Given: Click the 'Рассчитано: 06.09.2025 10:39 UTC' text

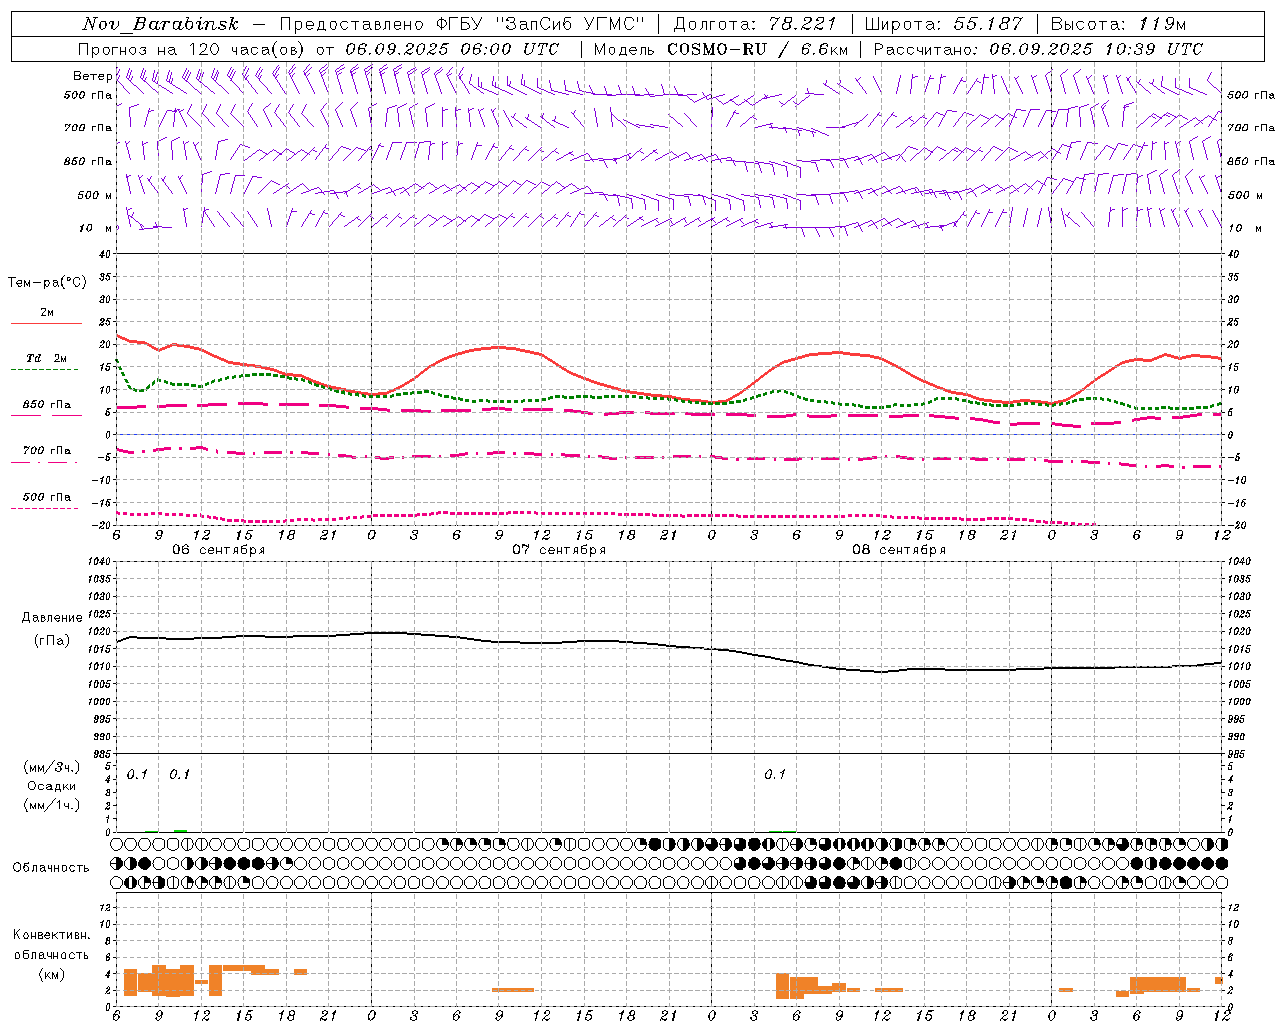Looking at the screenshot, I should point(1038,49).
